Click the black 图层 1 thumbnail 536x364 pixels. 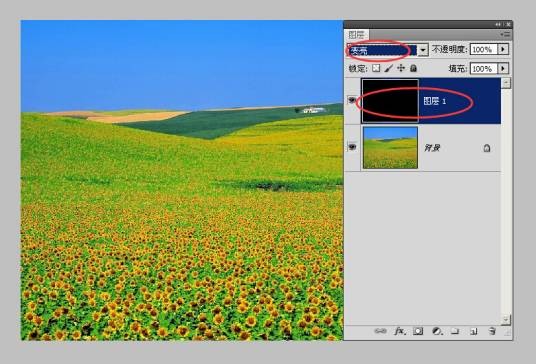tap(390, 101)
